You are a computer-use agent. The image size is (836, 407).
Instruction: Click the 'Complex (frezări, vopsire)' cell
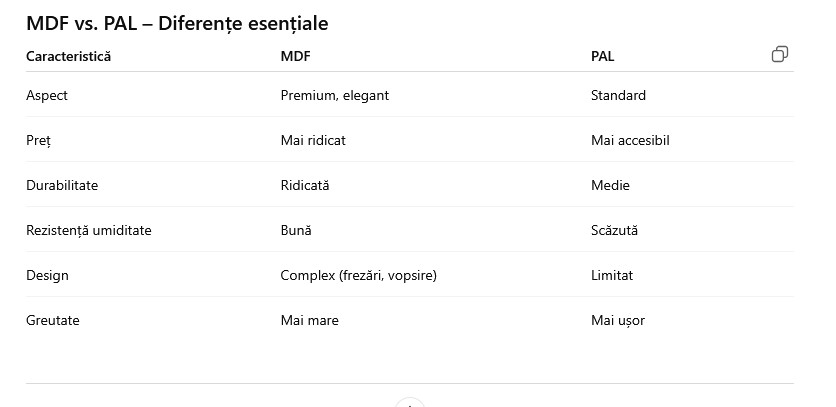359,276
